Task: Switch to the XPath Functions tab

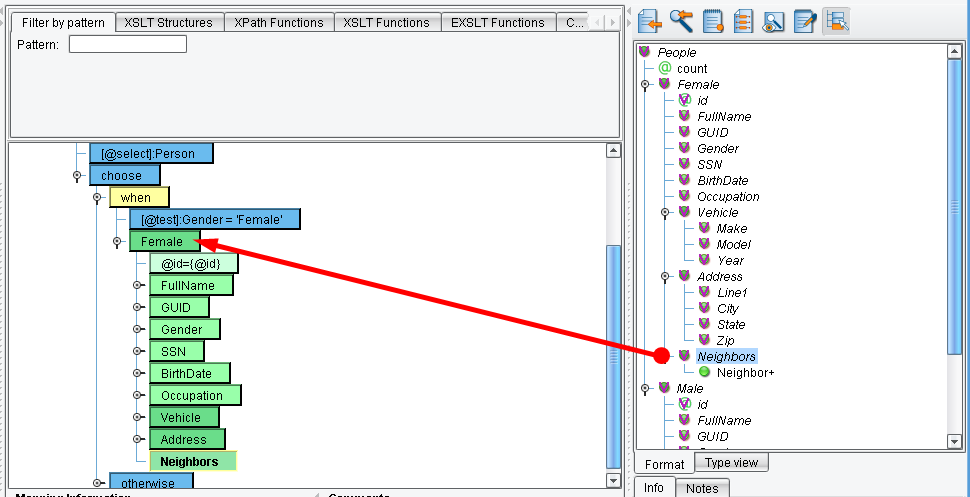Action: [278, 22]
